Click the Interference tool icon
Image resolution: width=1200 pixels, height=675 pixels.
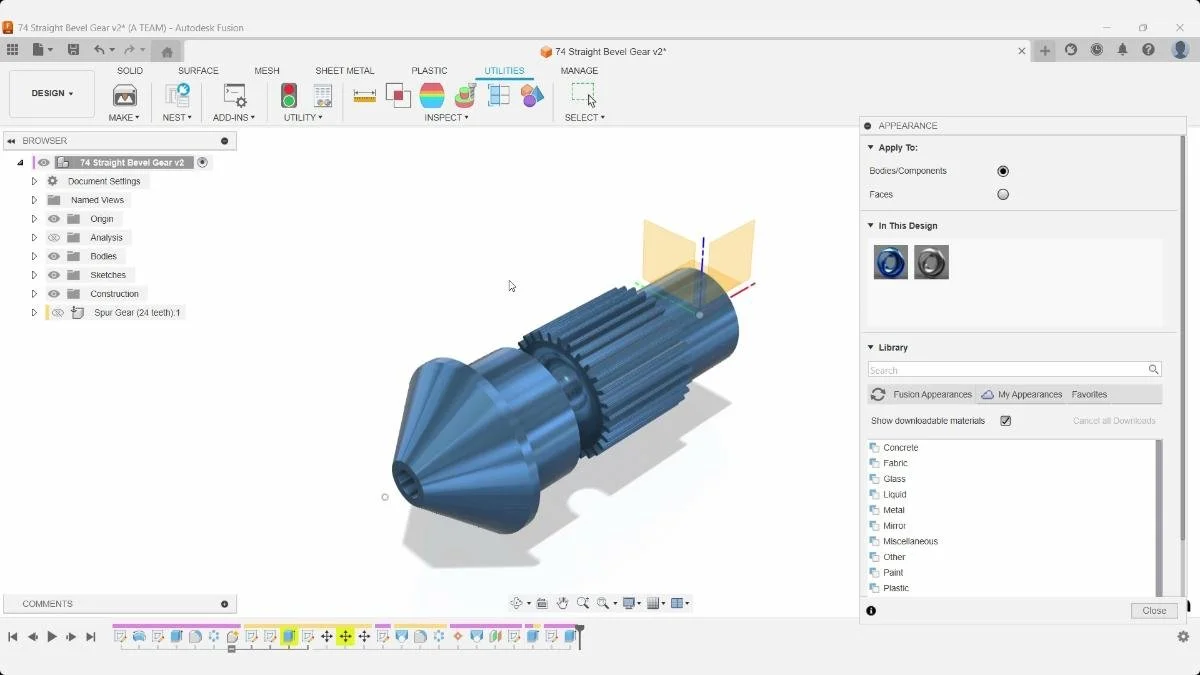398,95
